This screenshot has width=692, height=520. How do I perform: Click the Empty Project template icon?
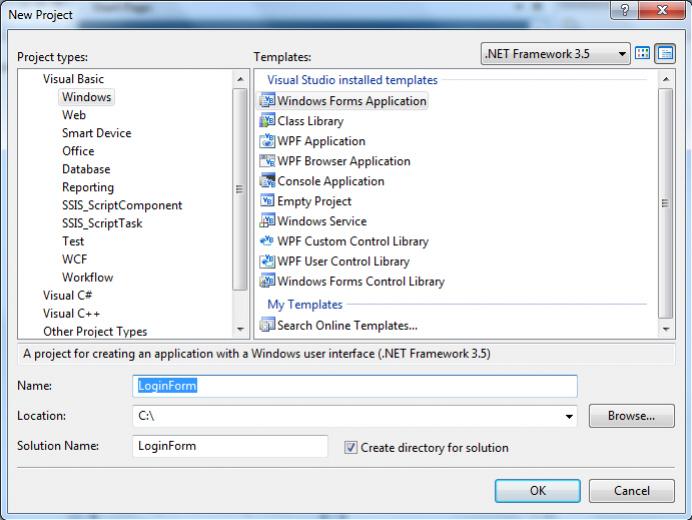click(x=267, y=201)
